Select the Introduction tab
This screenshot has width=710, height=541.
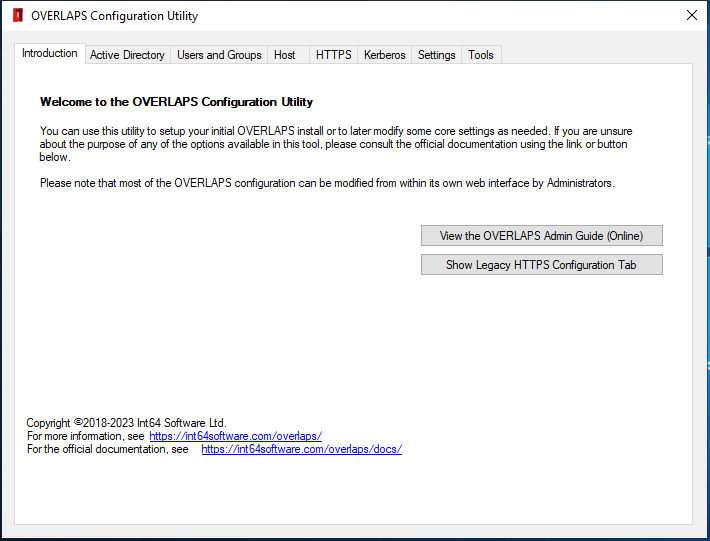click(x=50, y=53)
